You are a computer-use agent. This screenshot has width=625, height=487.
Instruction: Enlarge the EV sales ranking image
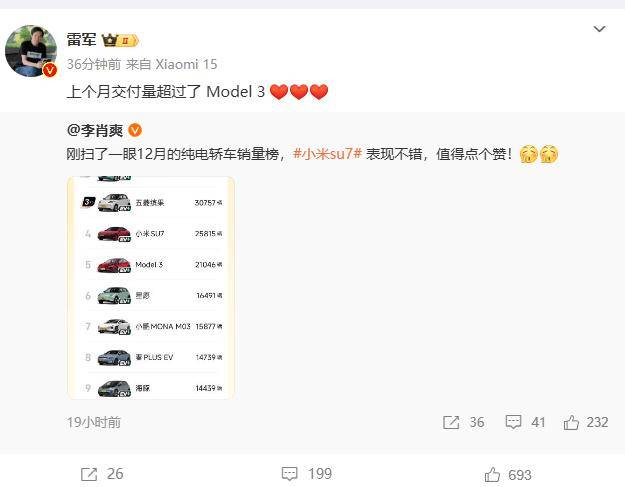click(x=151, y=287)
